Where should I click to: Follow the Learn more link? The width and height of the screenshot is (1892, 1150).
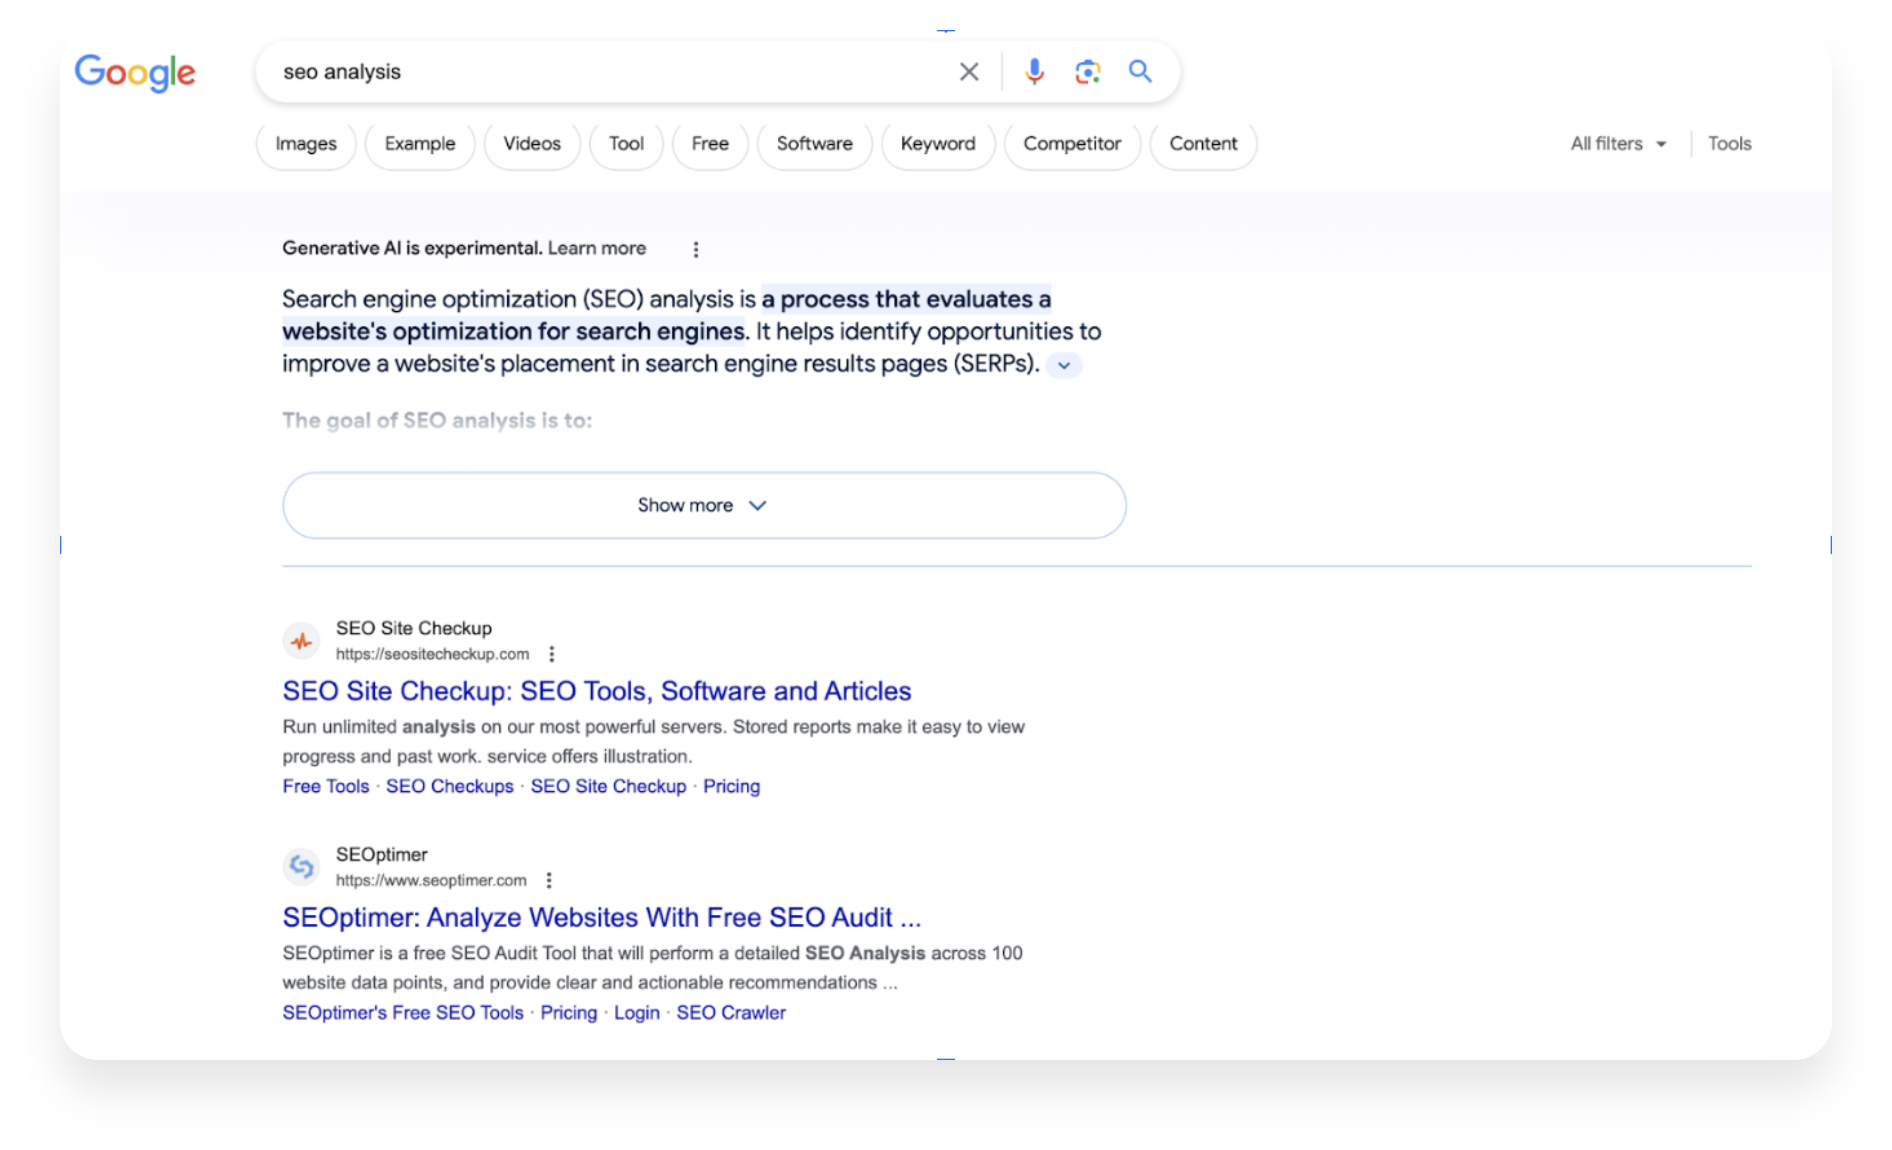coord(597,248)
